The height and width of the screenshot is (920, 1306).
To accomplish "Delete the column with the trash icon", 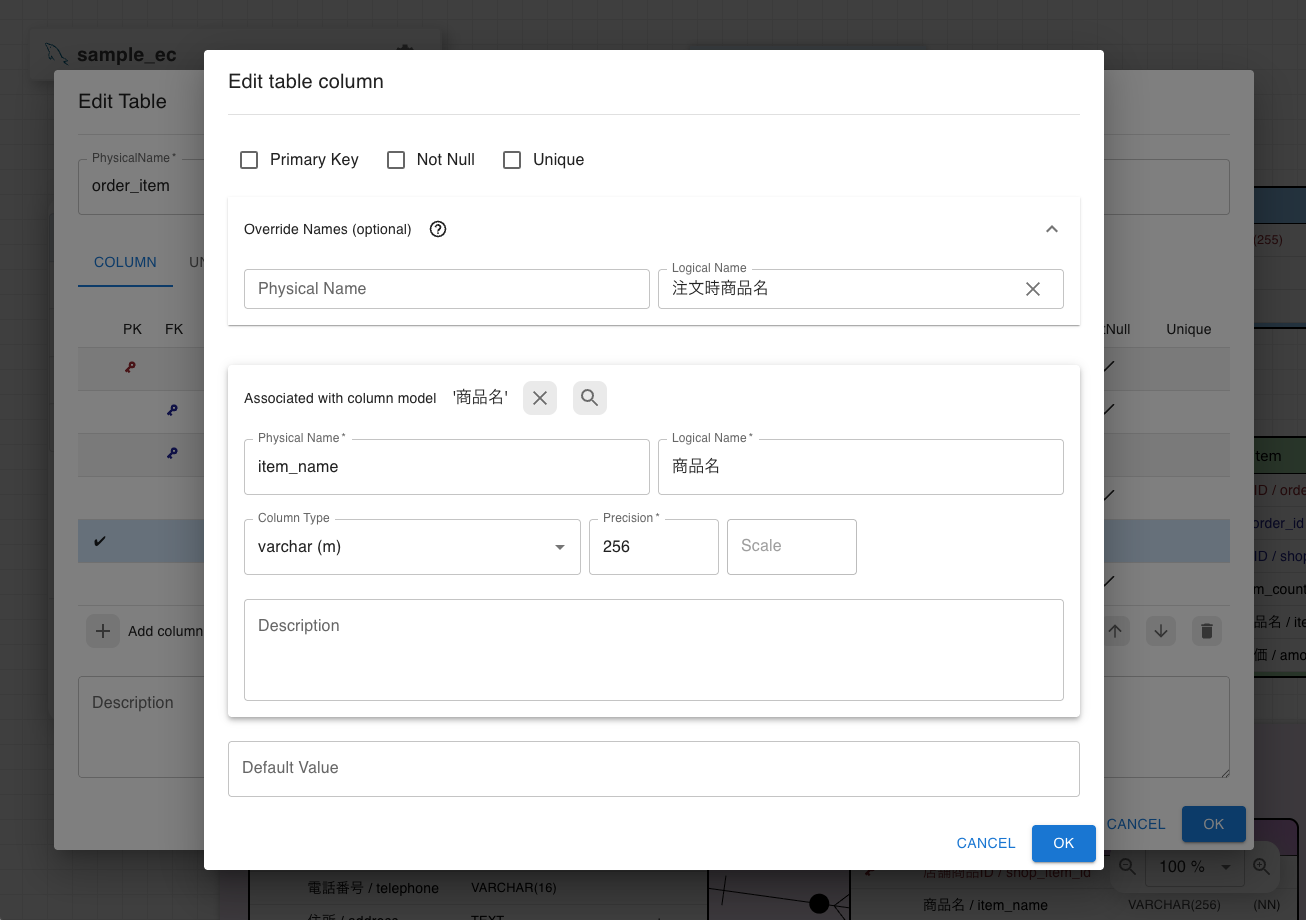I will (1207, 631).
